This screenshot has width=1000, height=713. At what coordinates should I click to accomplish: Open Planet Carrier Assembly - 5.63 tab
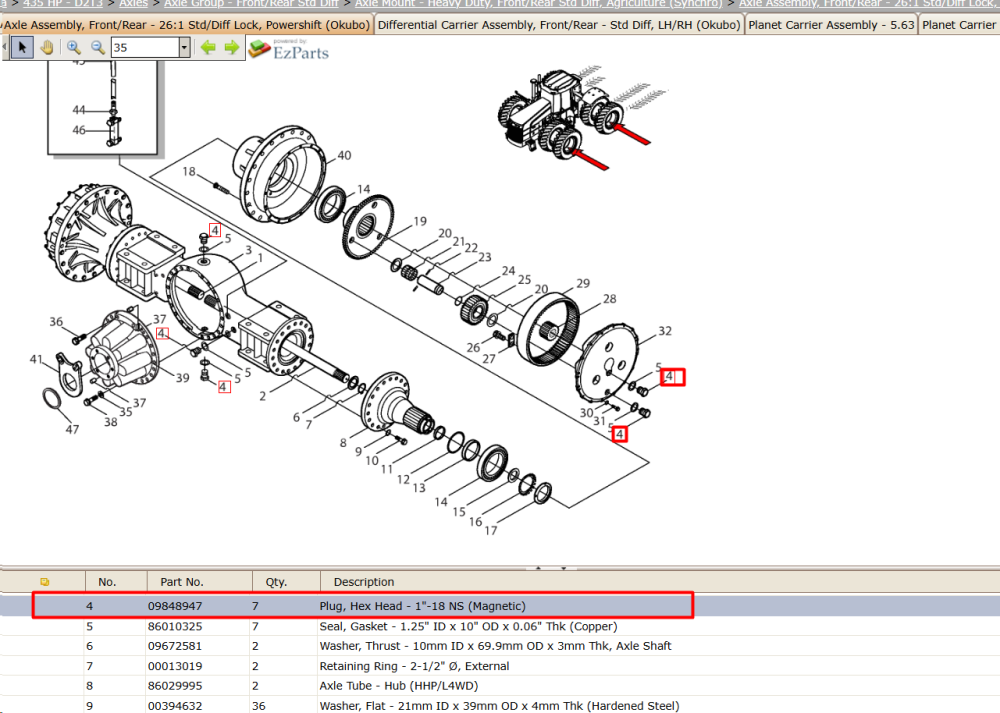(x=831, y=25)
